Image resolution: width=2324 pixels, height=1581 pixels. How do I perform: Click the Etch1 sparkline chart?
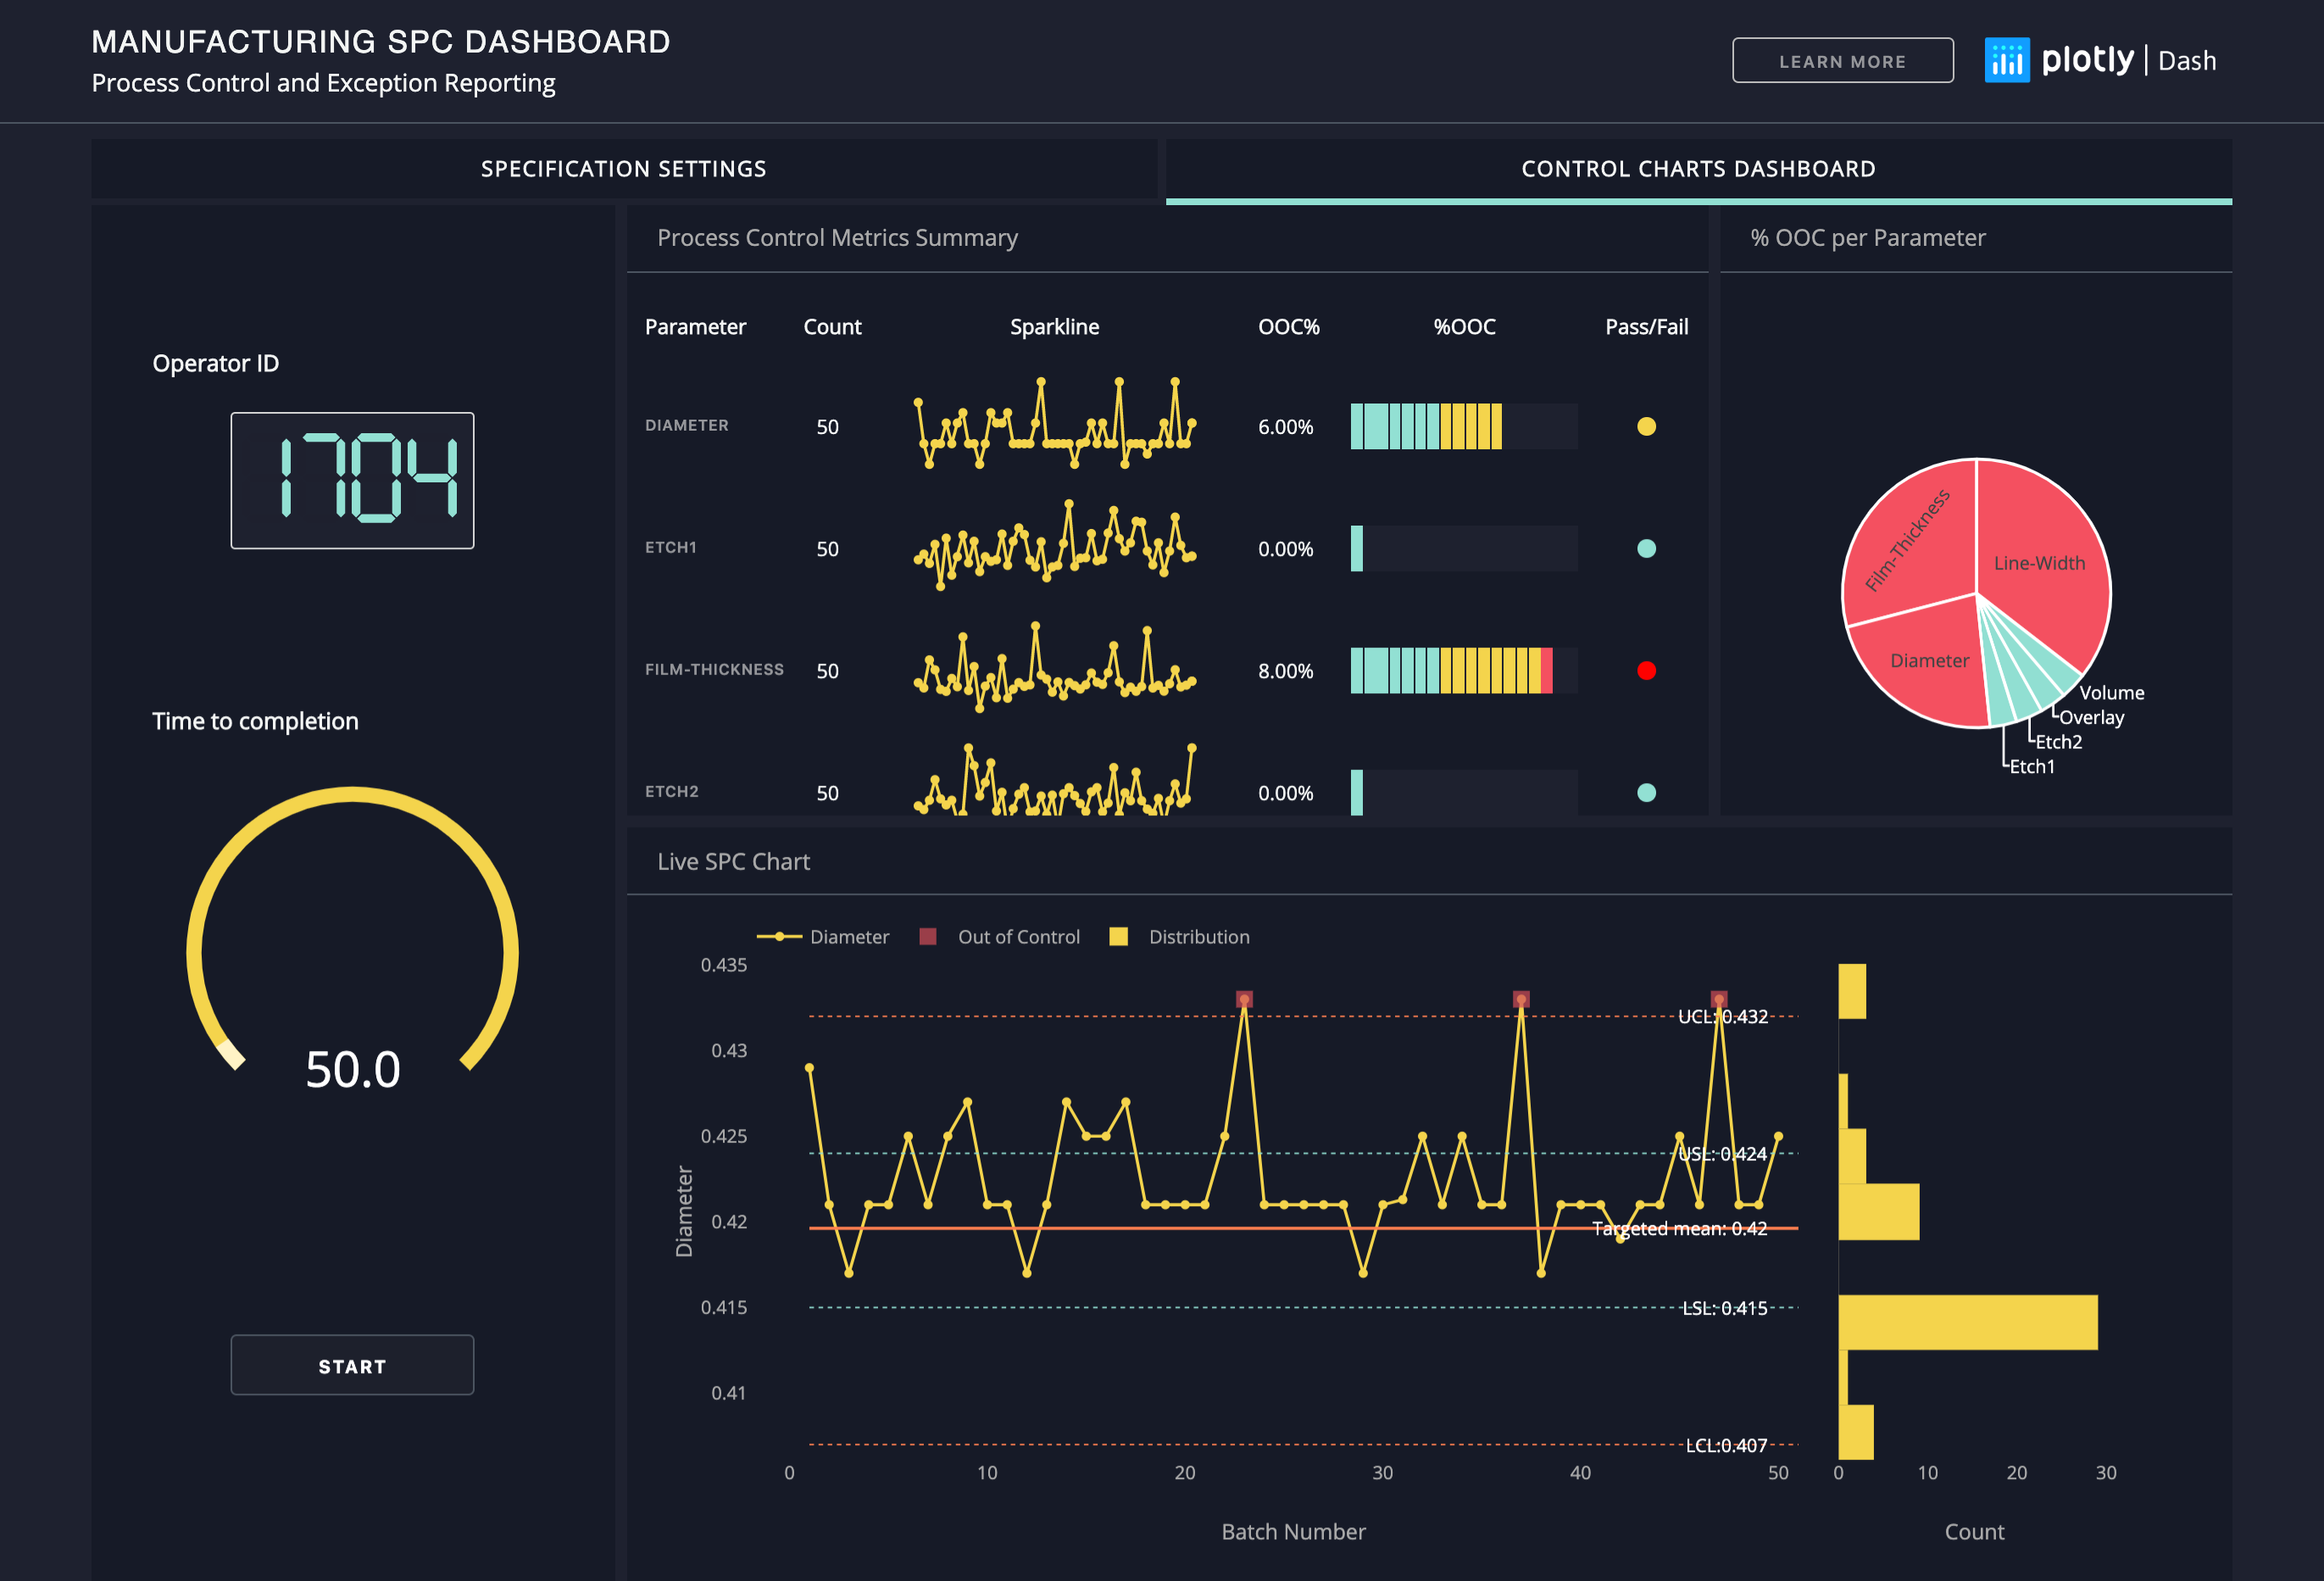coord(1054,546)
